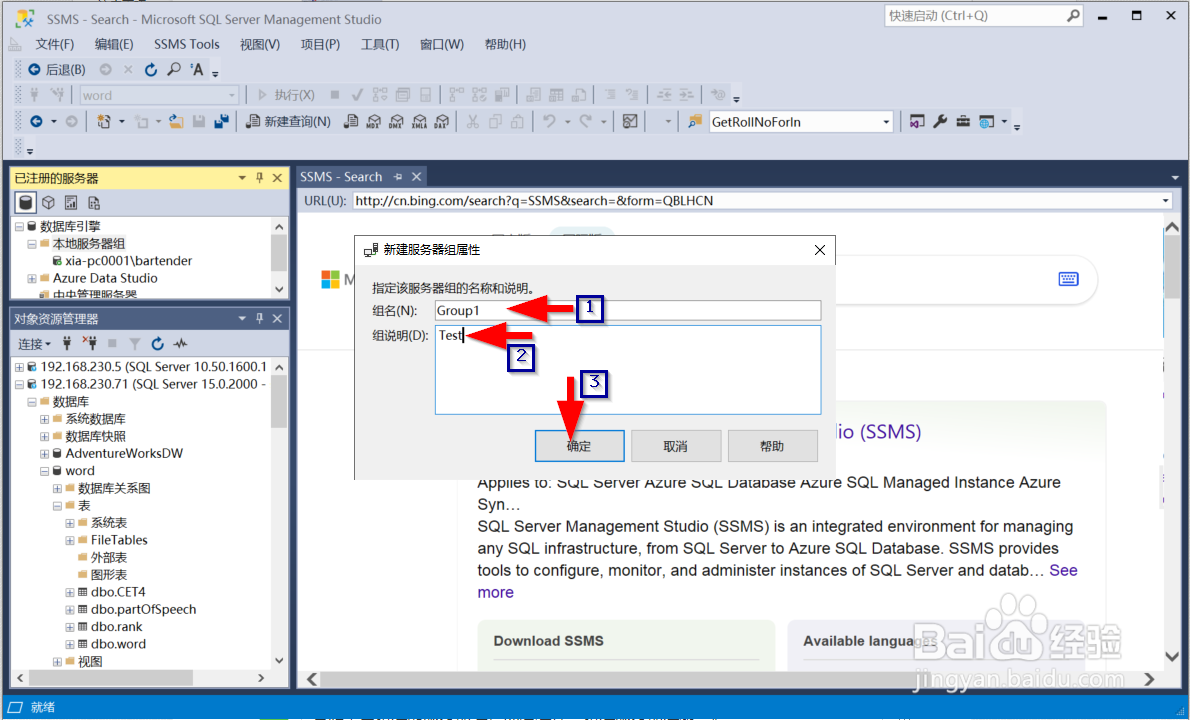Screen dimensions: 1190x720
Task: Open the URL address bar dropdown
Action: tap(1166, 200)
